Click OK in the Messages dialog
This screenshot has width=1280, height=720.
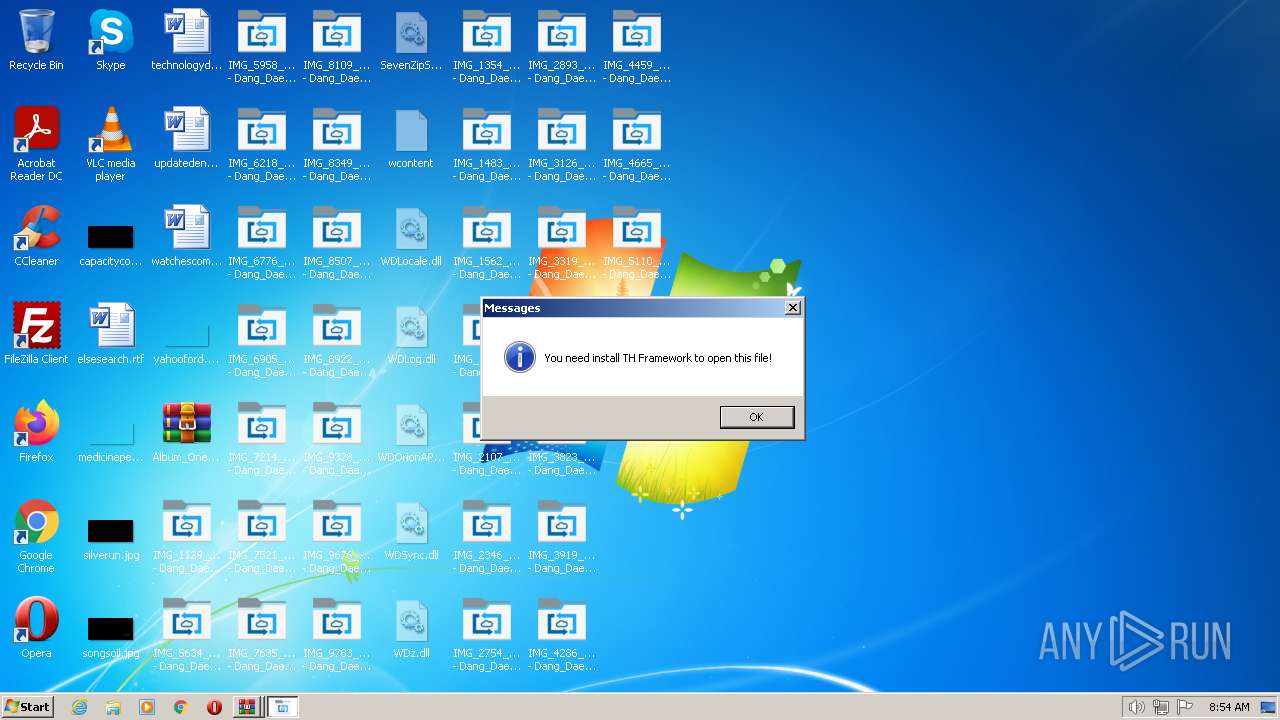[757, 417]
